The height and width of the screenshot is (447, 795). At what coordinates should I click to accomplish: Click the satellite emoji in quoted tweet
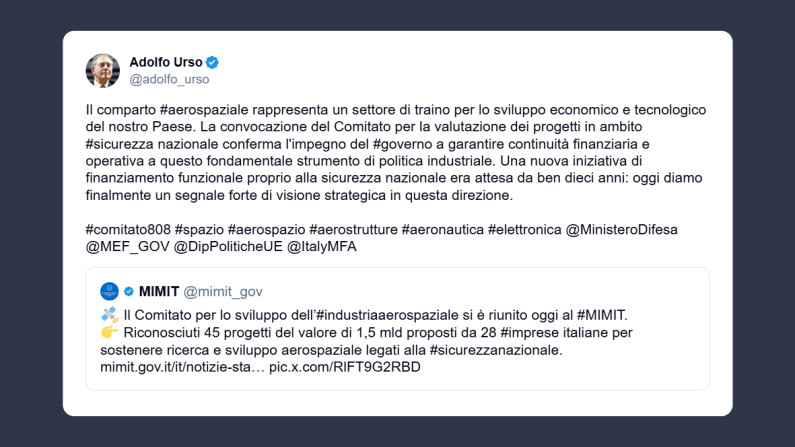(109, 315)
